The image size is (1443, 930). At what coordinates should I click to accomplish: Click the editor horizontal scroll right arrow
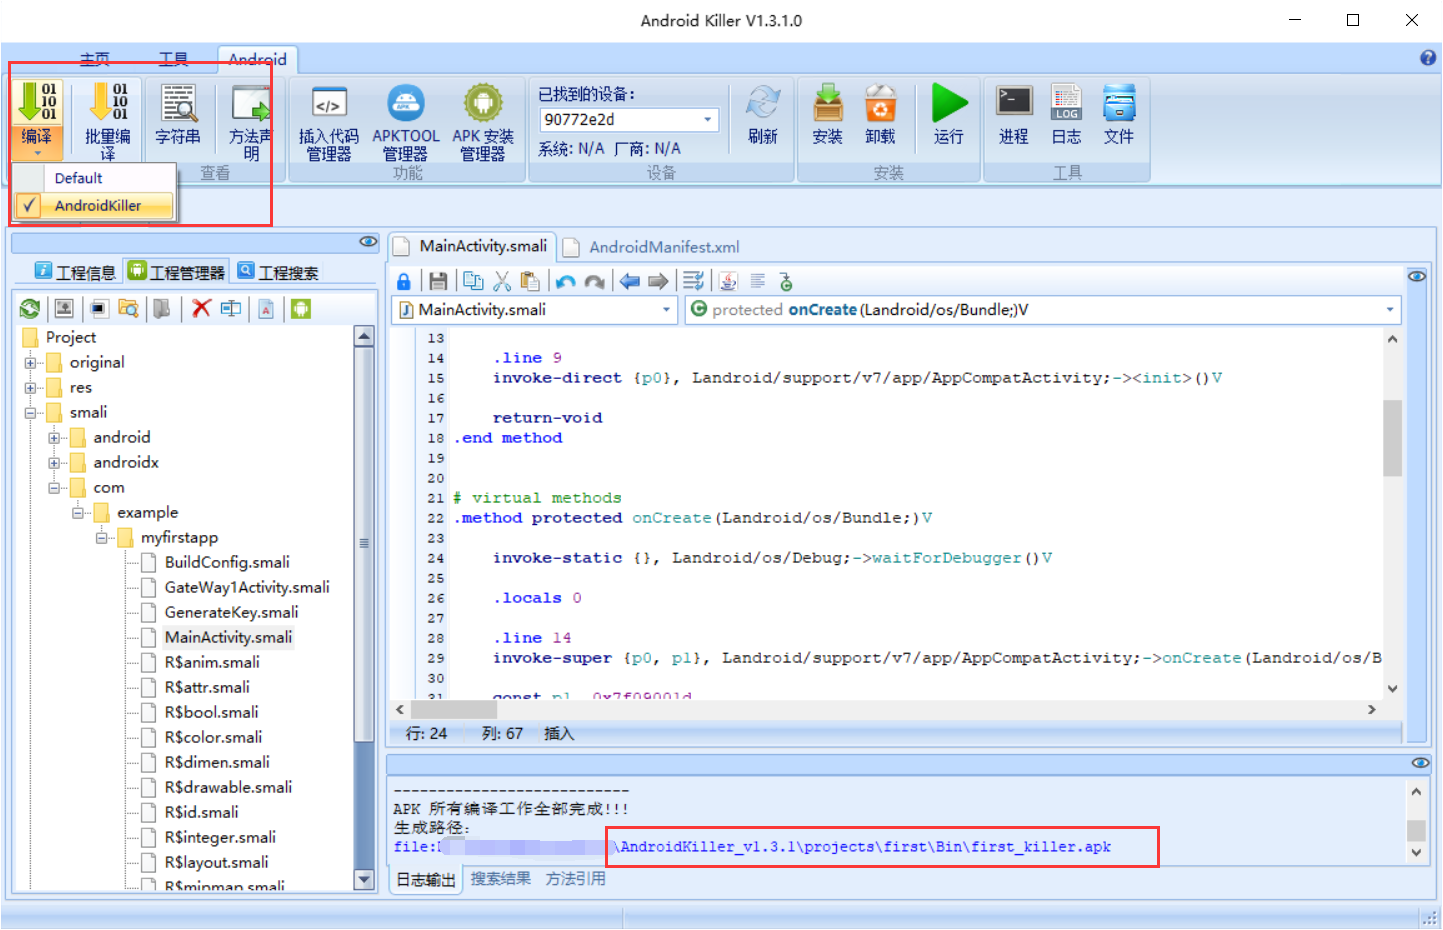[1372, 709]
